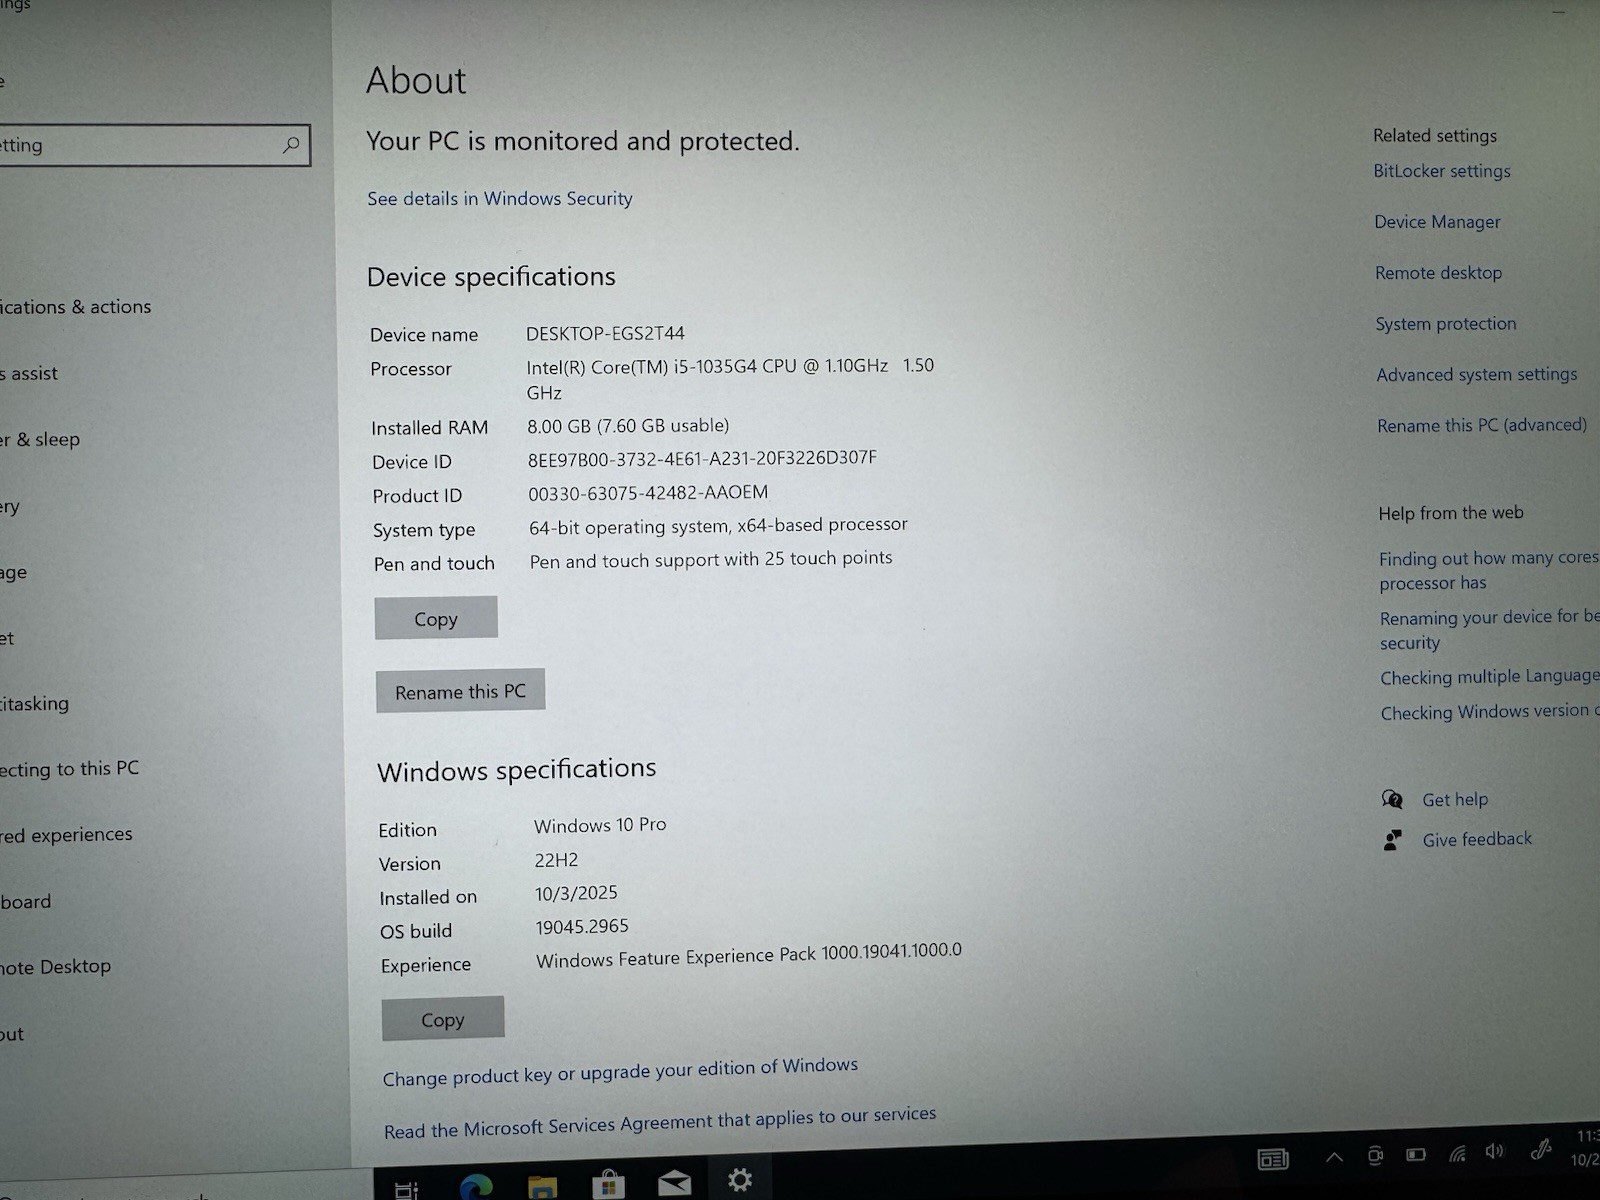The height and width of the screenshot is (1200, 1600).
Task: Open volume speaker tray icon
Action: click(1495, 1152)
